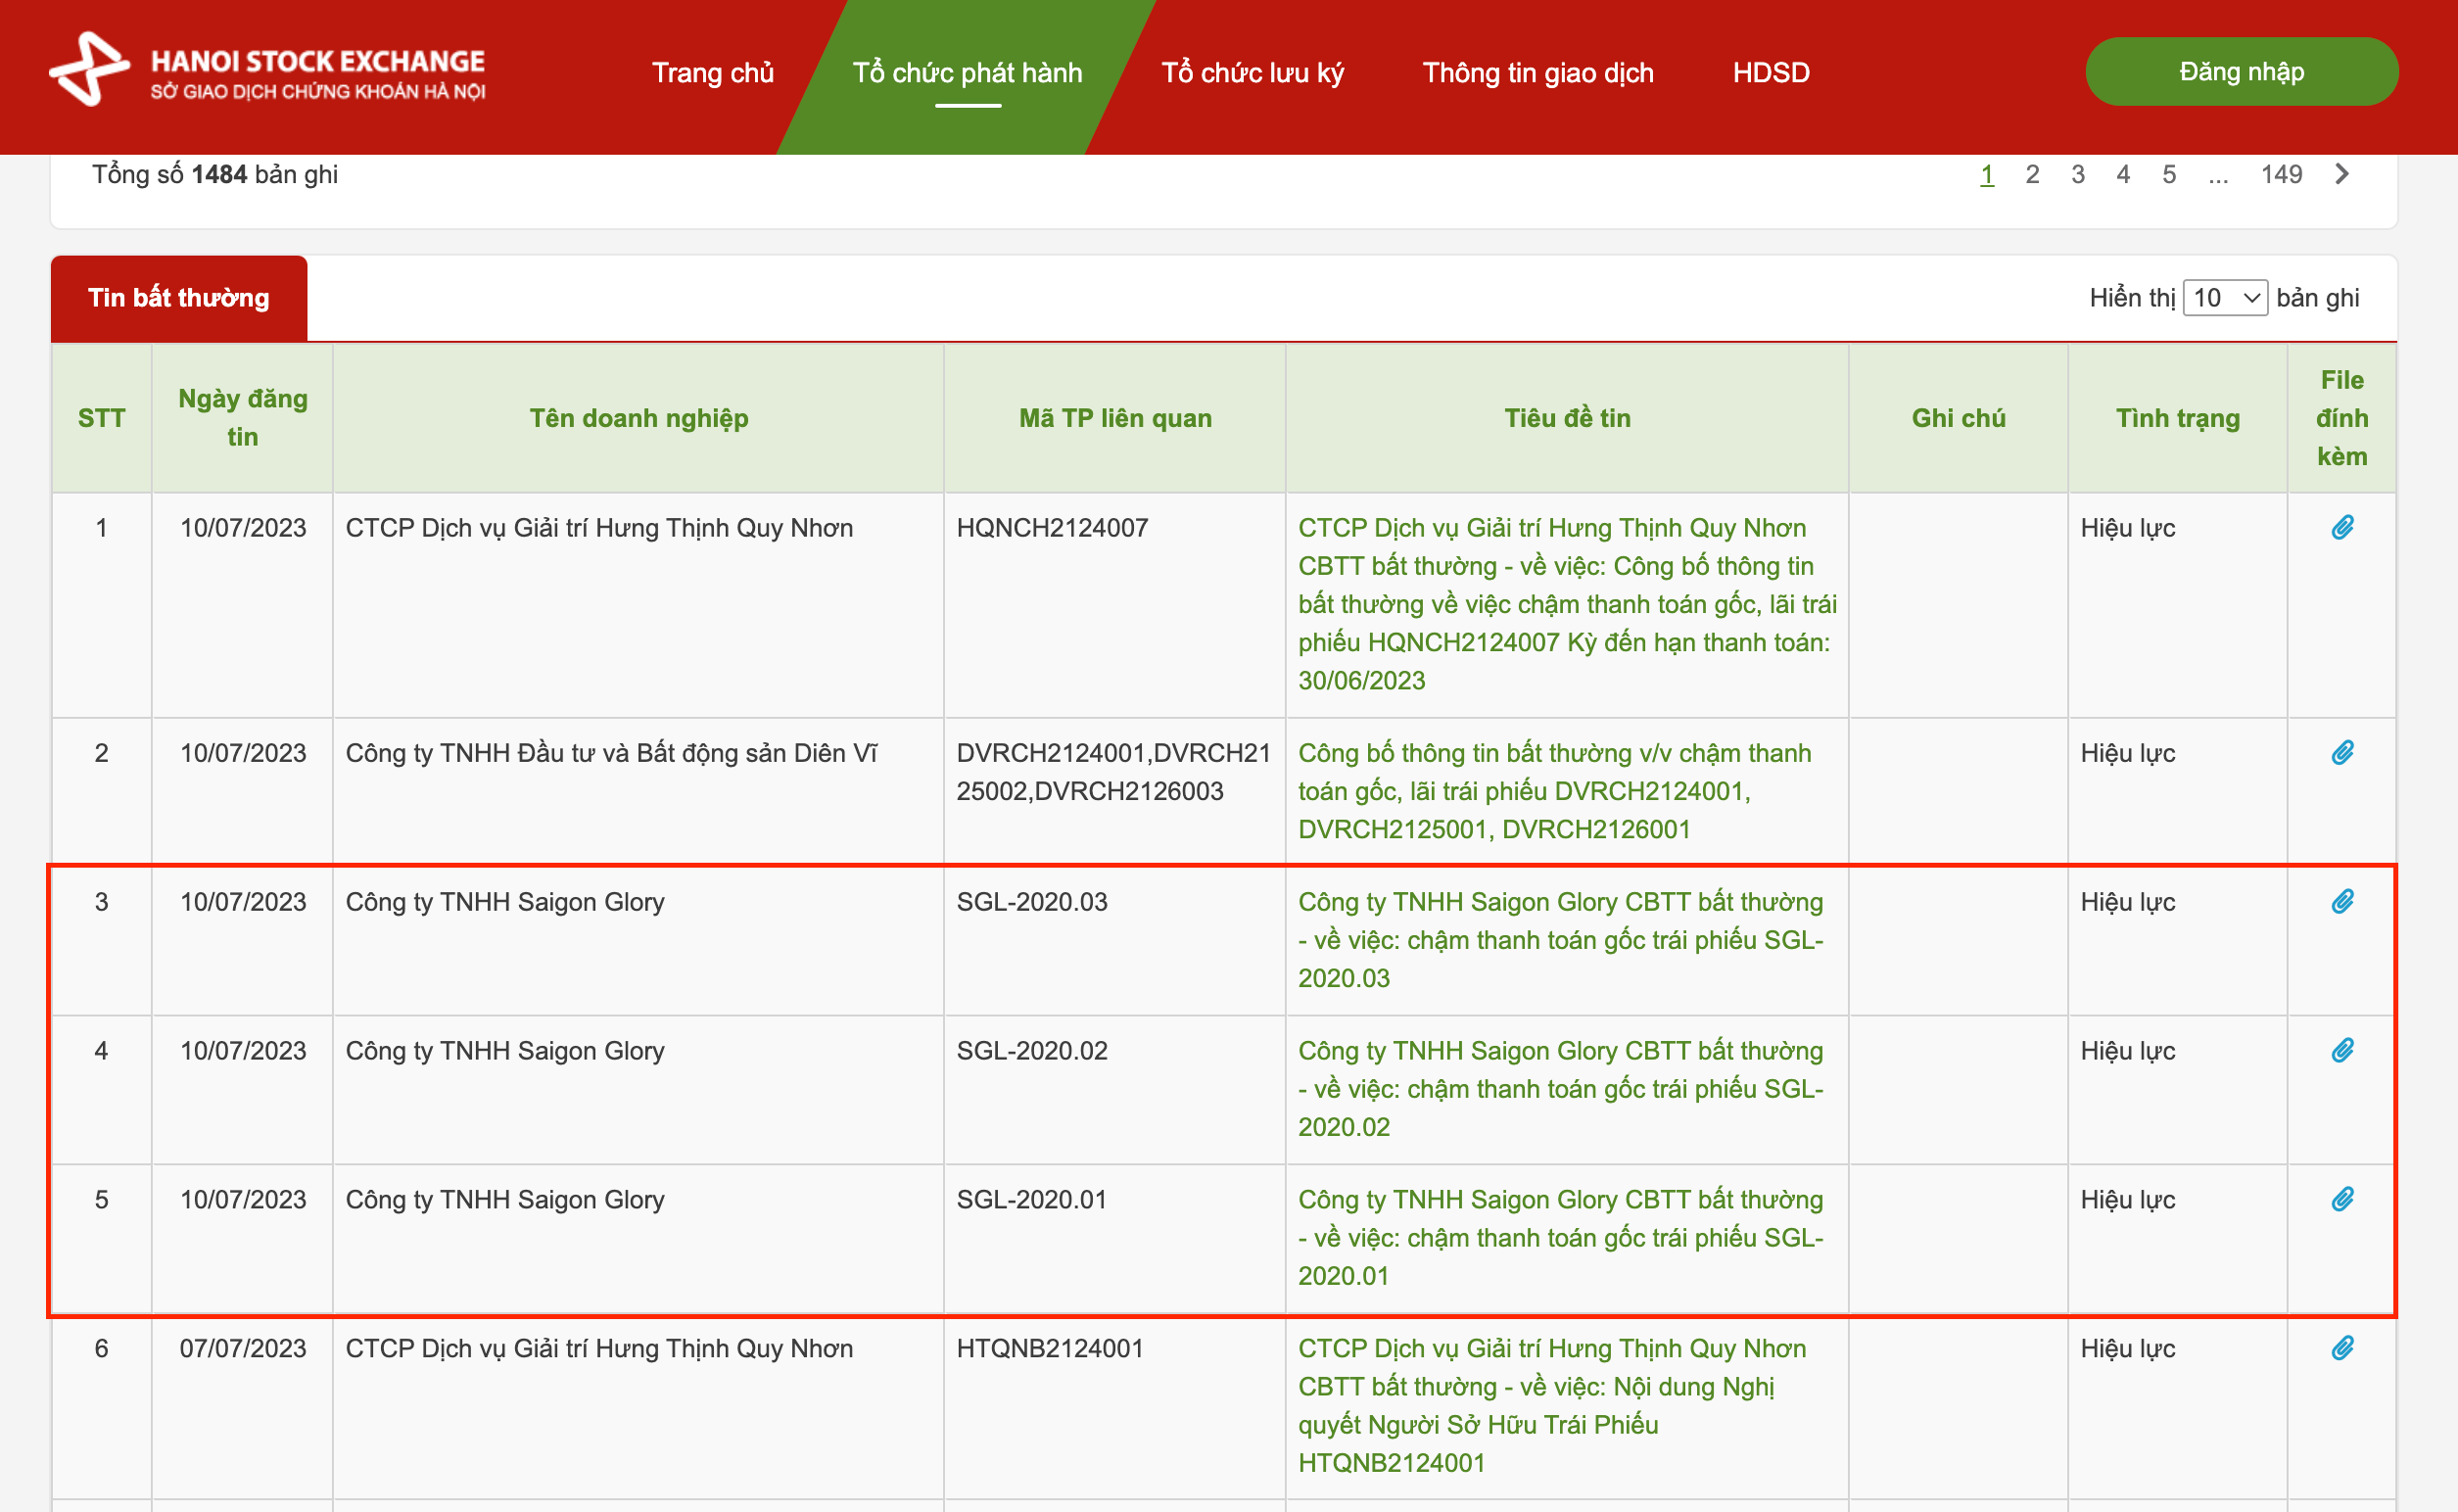Click the Hanoi Stock Exchange logo
2458x1512 pixels.
pyautogui.click(x=267, y=70)
